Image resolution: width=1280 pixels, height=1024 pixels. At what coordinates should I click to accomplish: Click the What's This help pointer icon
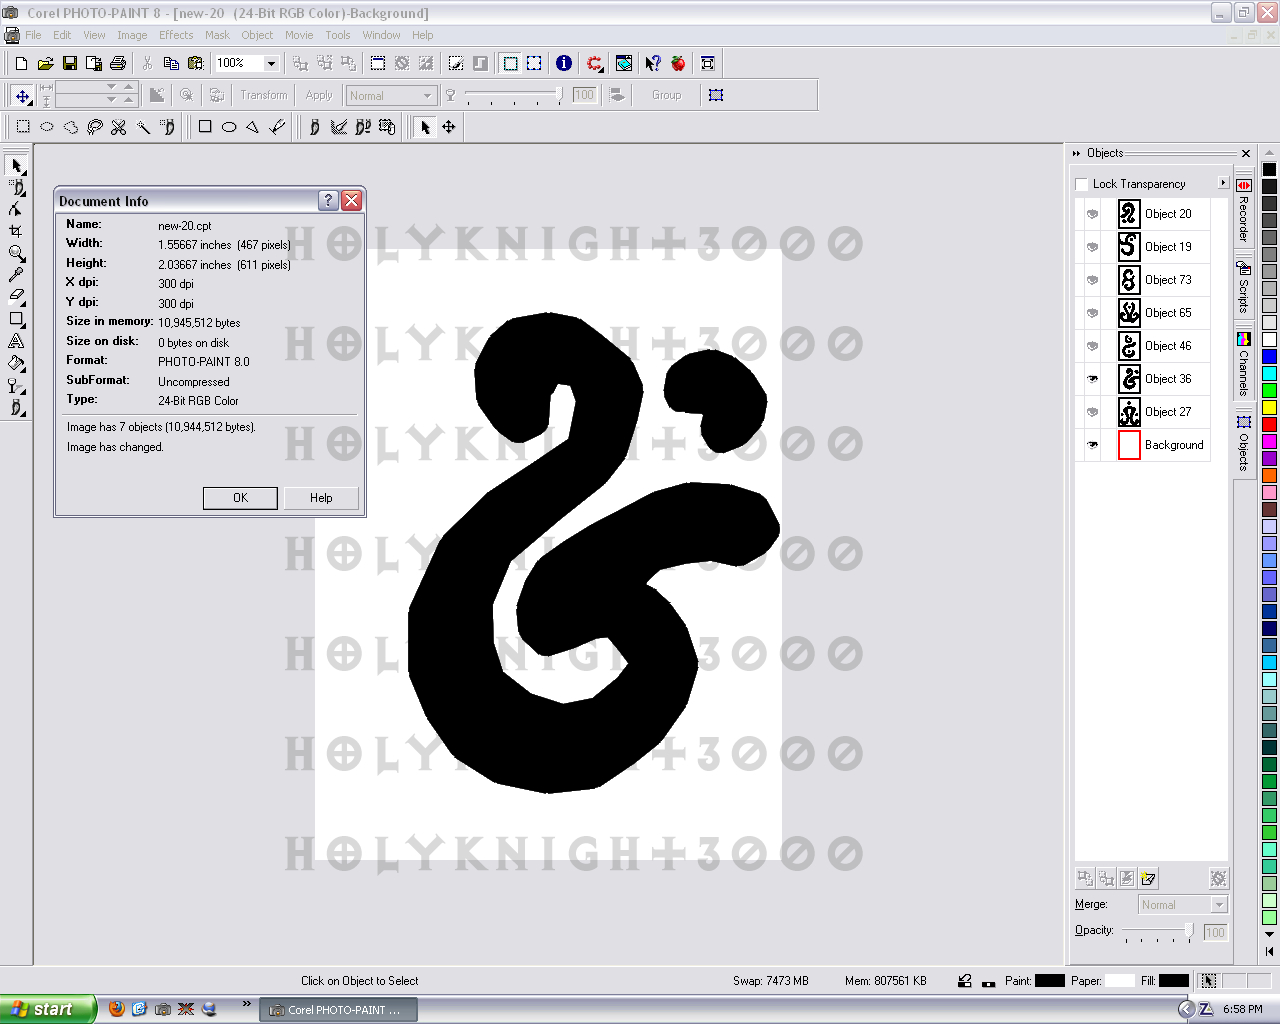pos(653,63)
